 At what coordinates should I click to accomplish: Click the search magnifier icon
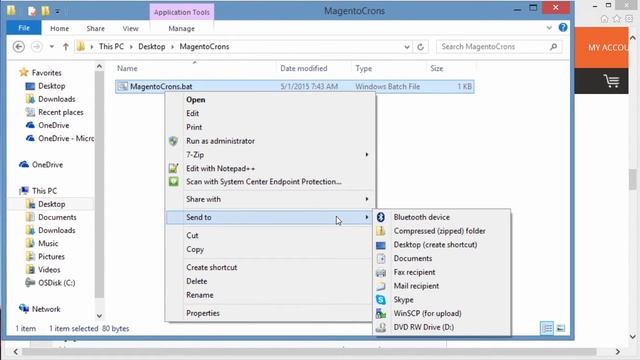(553, 47)
